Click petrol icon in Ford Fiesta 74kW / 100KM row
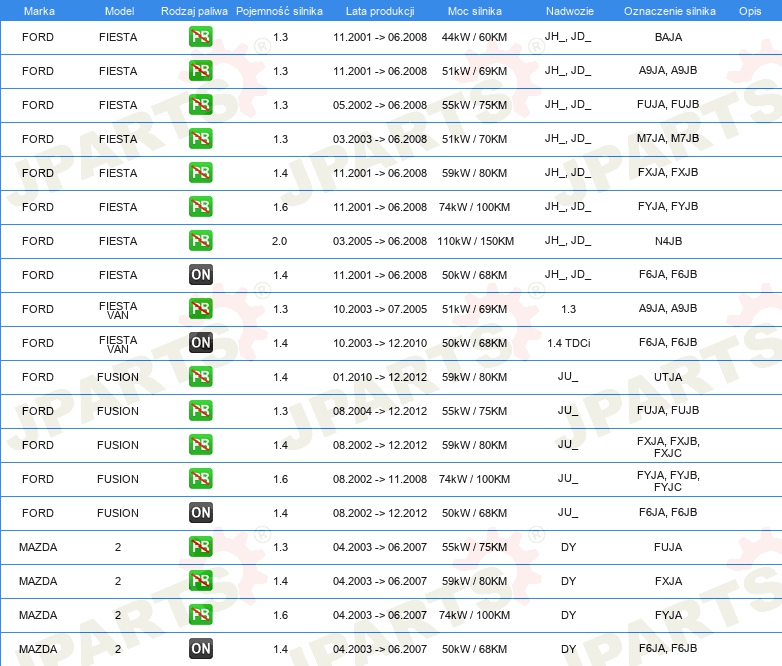This screenshot has width=782, height=666. pos(200,207)
